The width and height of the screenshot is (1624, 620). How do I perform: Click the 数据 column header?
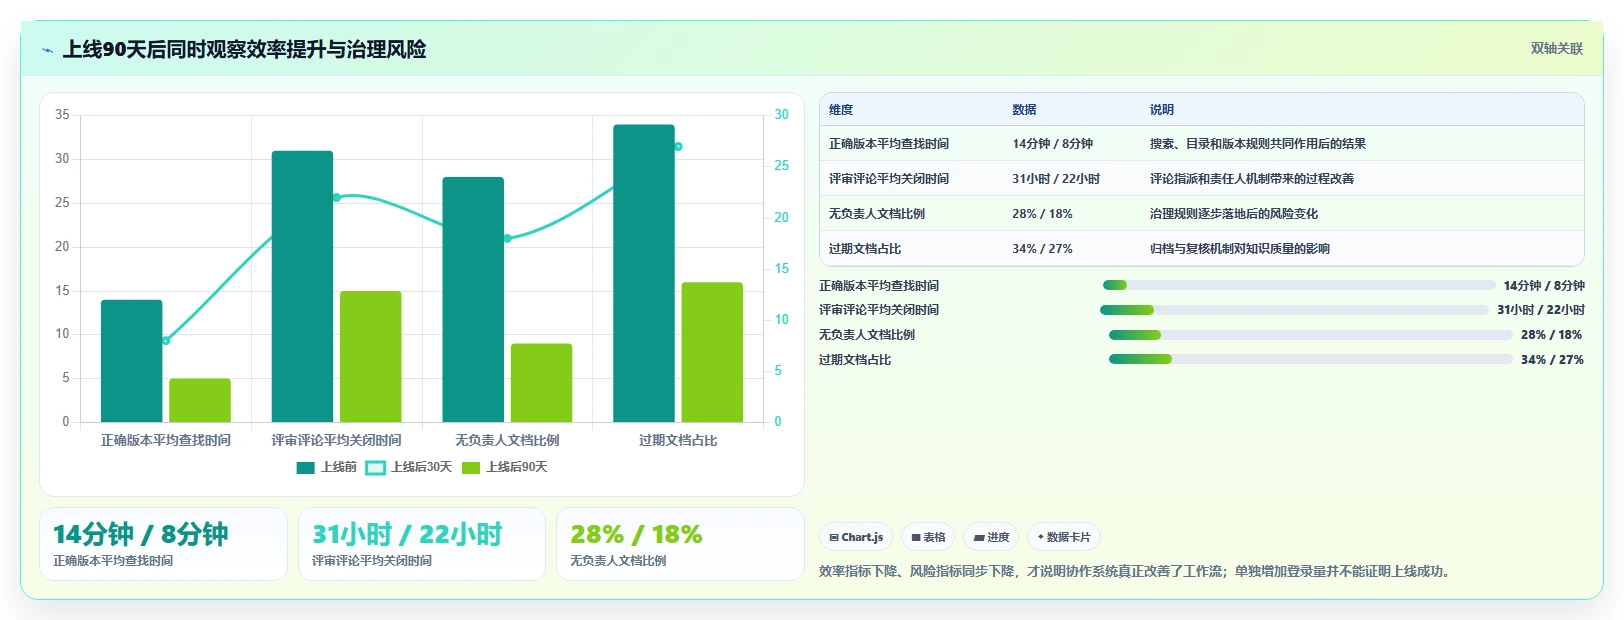(x=1024, y=110)
